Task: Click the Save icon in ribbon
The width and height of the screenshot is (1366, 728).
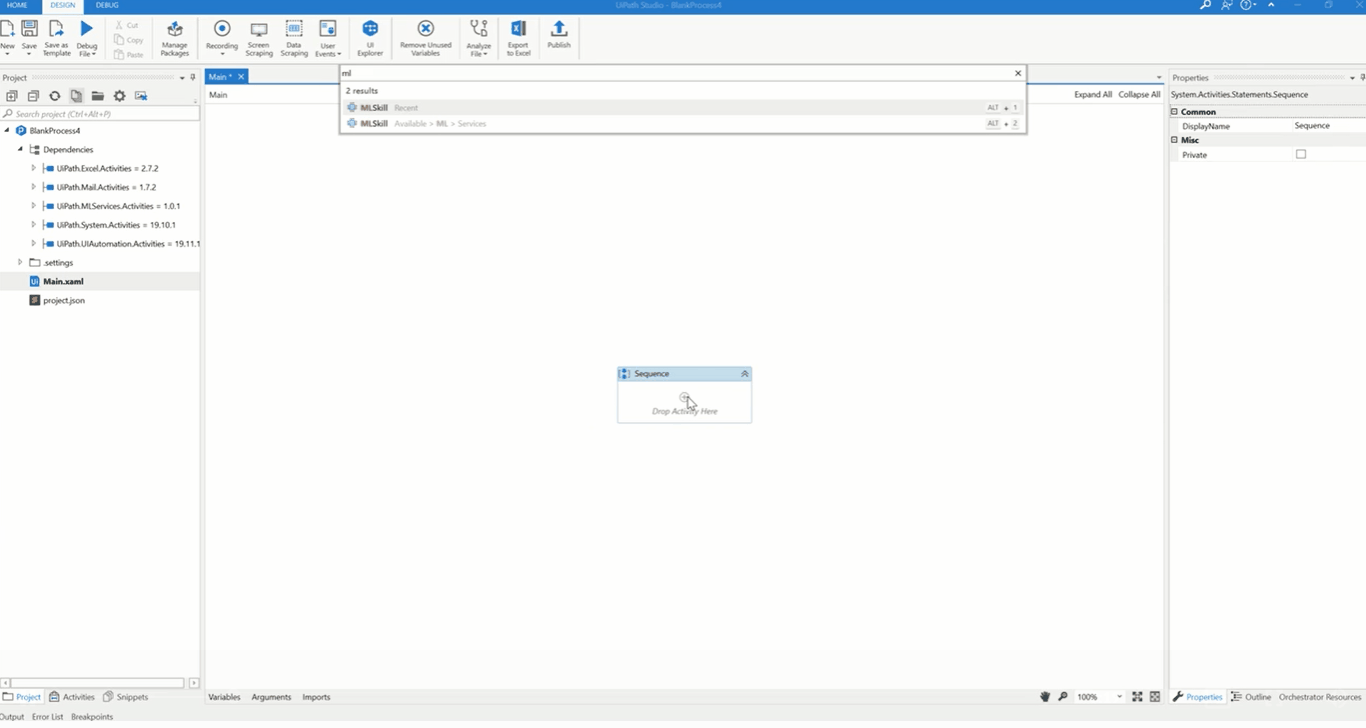Action: tap(29, 29)
